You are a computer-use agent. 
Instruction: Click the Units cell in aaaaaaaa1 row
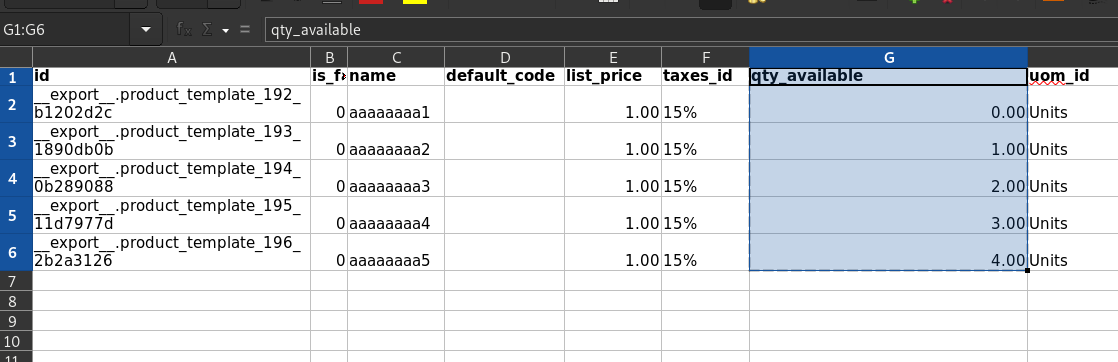click(x=1072, y=104)
